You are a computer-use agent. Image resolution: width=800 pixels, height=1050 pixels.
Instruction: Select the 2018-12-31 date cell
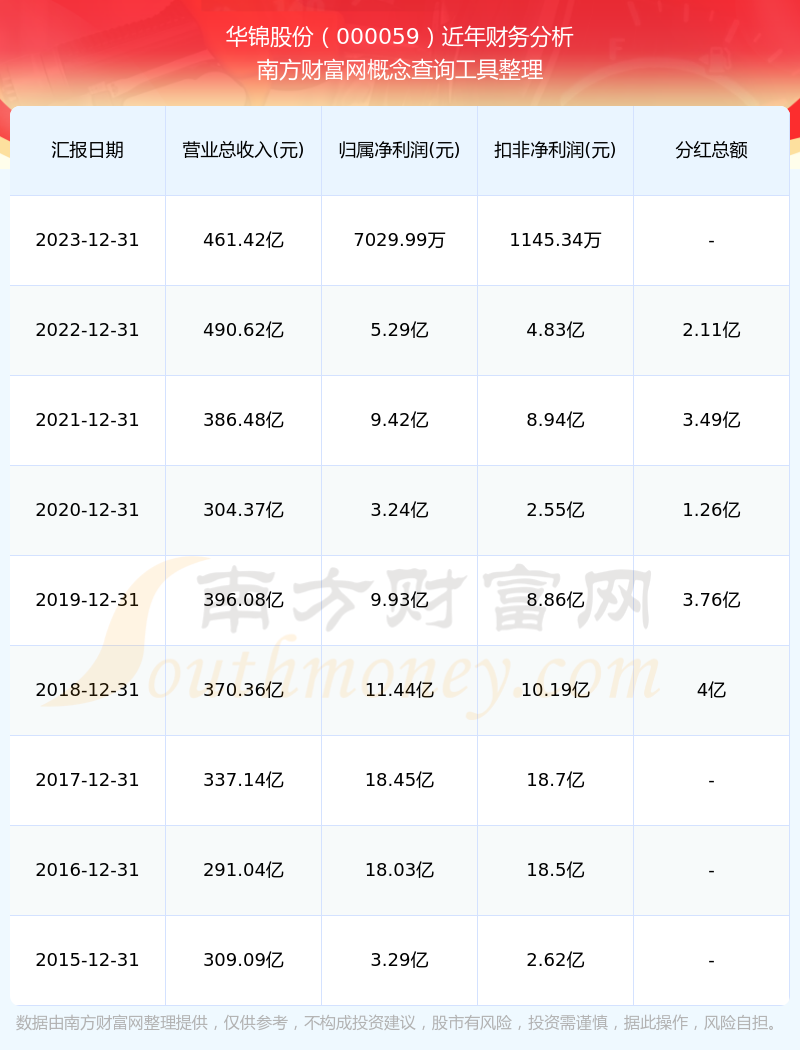pyautogui.click(x=88, y=690)
